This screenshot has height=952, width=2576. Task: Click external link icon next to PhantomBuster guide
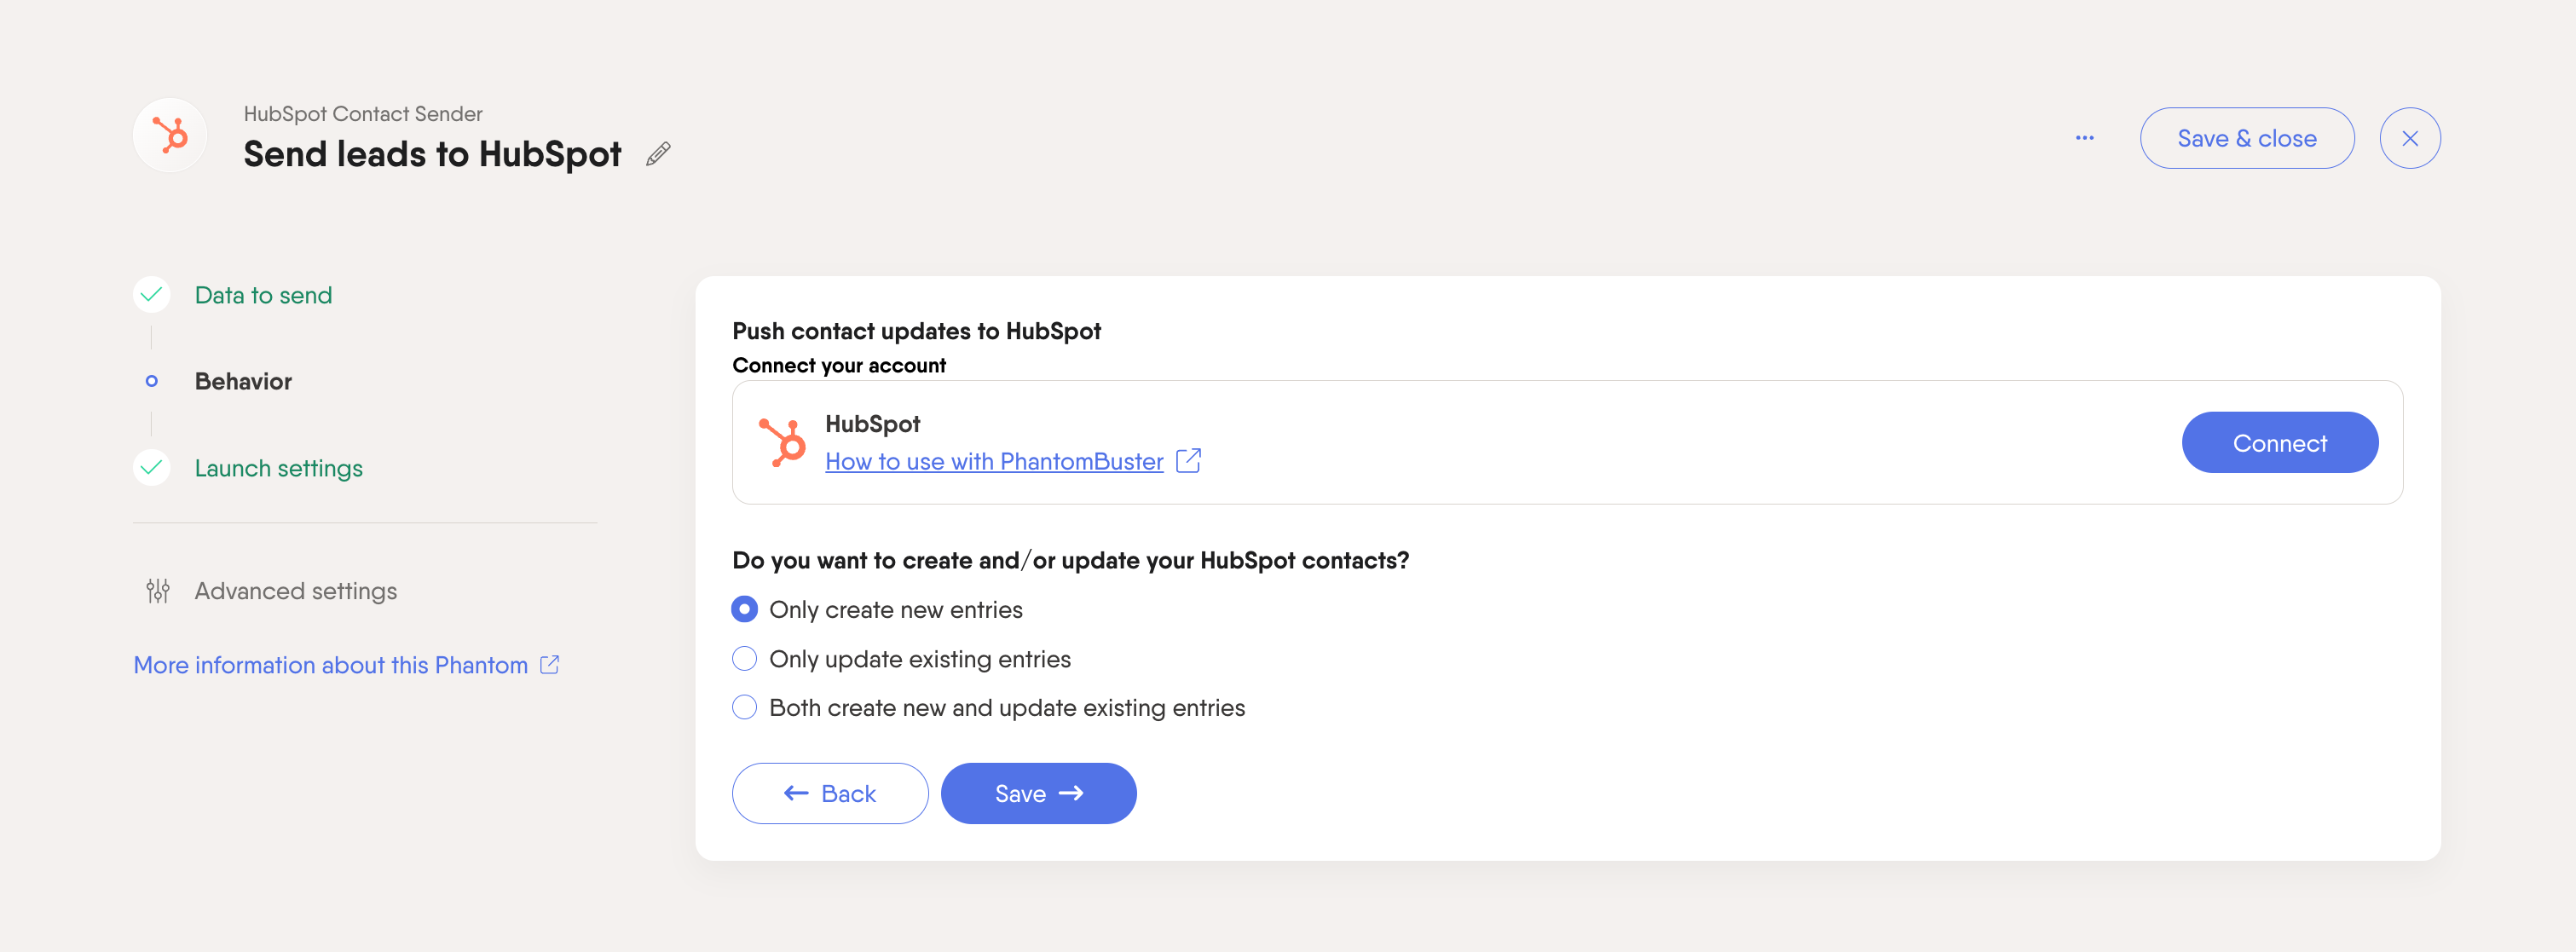[1188, 460]
